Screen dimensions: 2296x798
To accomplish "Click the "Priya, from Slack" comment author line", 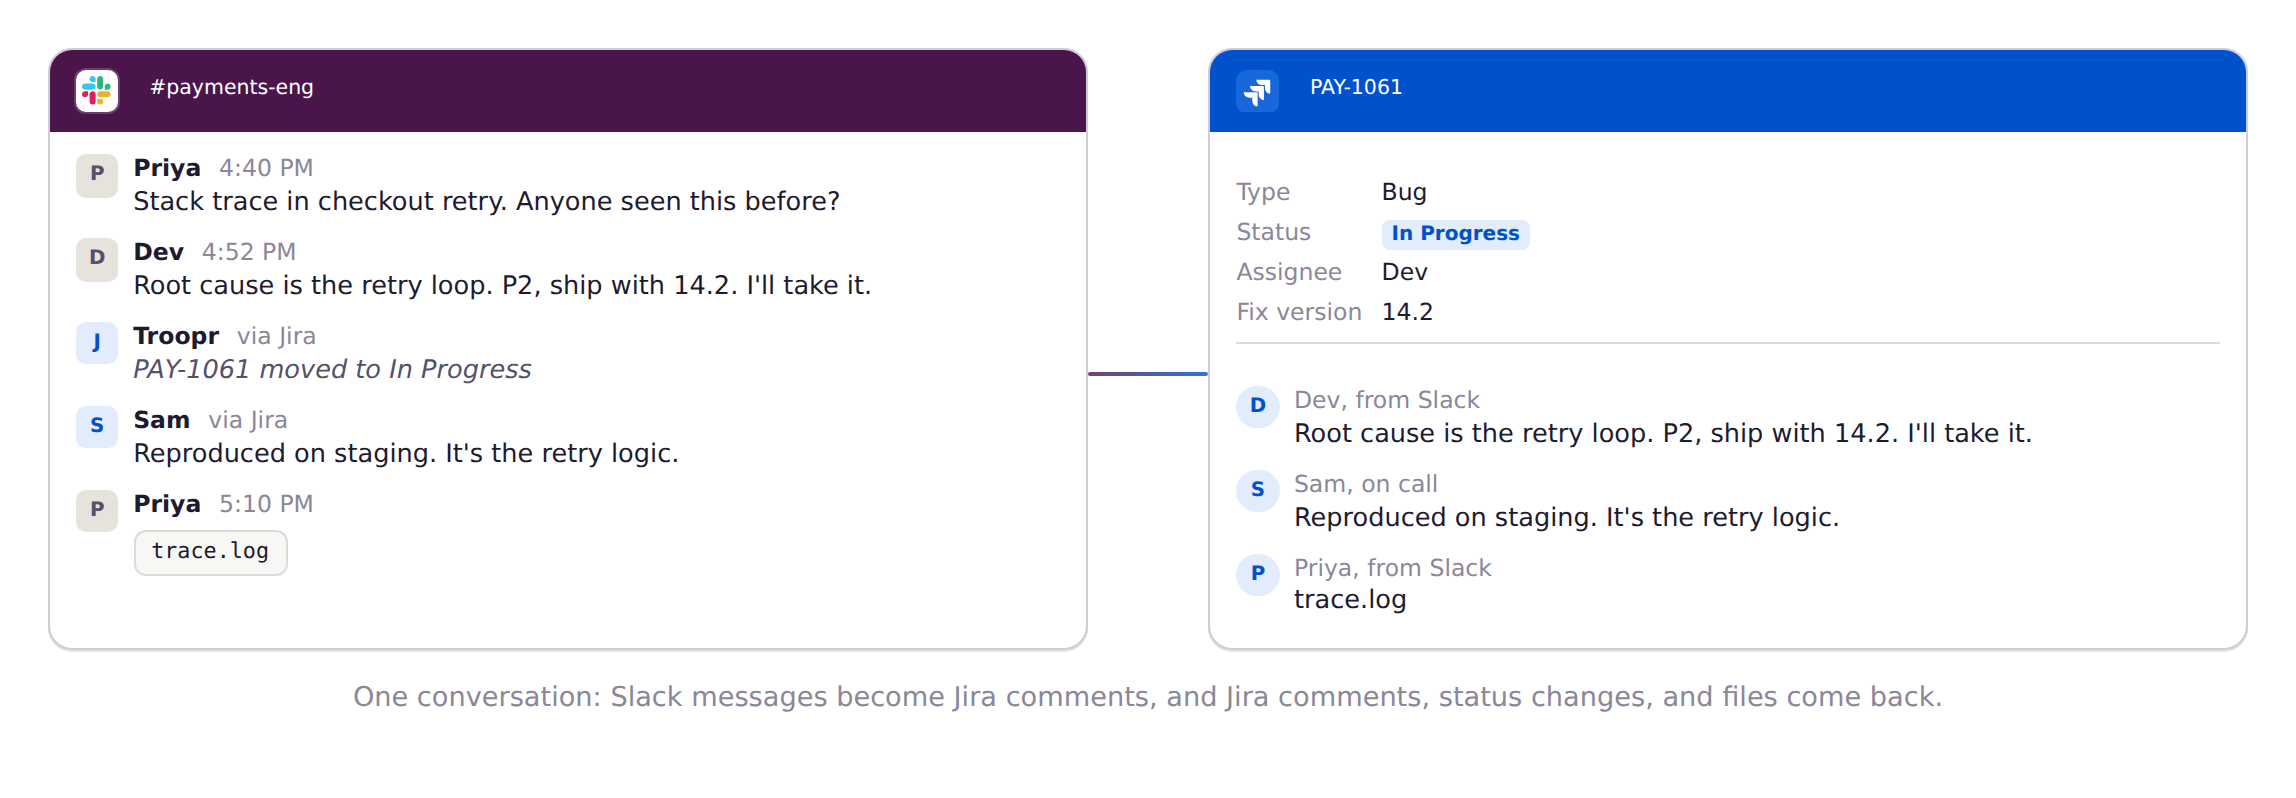I will click(1393, 568).
